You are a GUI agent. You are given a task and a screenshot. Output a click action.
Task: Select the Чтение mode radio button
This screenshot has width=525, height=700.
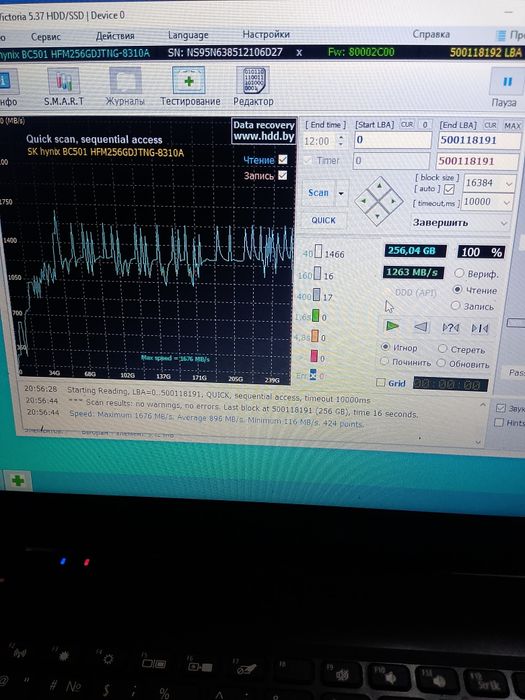[x=457, y=289]
